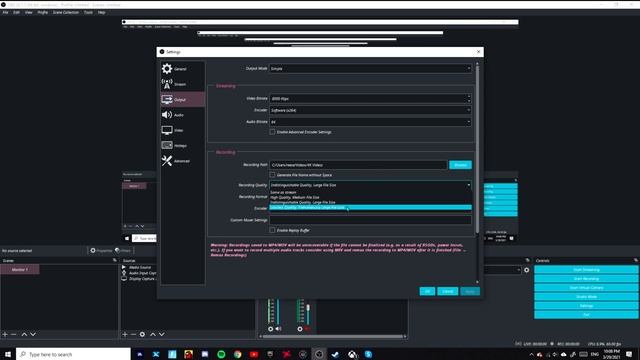The width and height of the screenshot is (640, 360).
Task: Add a new source with plus icon
Action: pyautogui.click(x=125, y=334)
